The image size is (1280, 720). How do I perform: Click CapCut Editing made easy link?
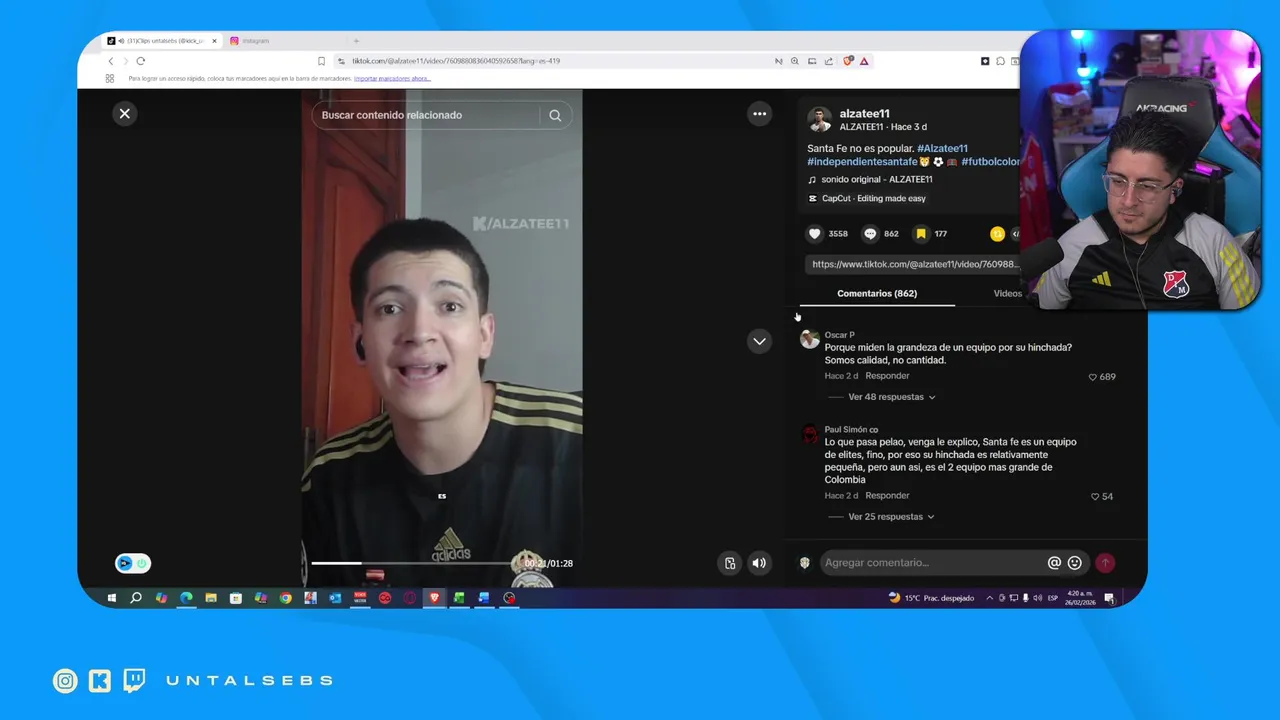tap(867, 199)
